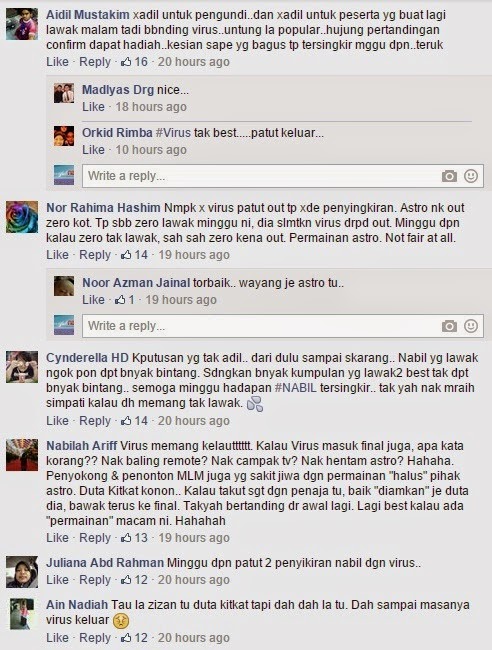The width and height of the screenshot is (492, 650).
Task: Open the #NABIL hashtag link
Action: [296, 388]
